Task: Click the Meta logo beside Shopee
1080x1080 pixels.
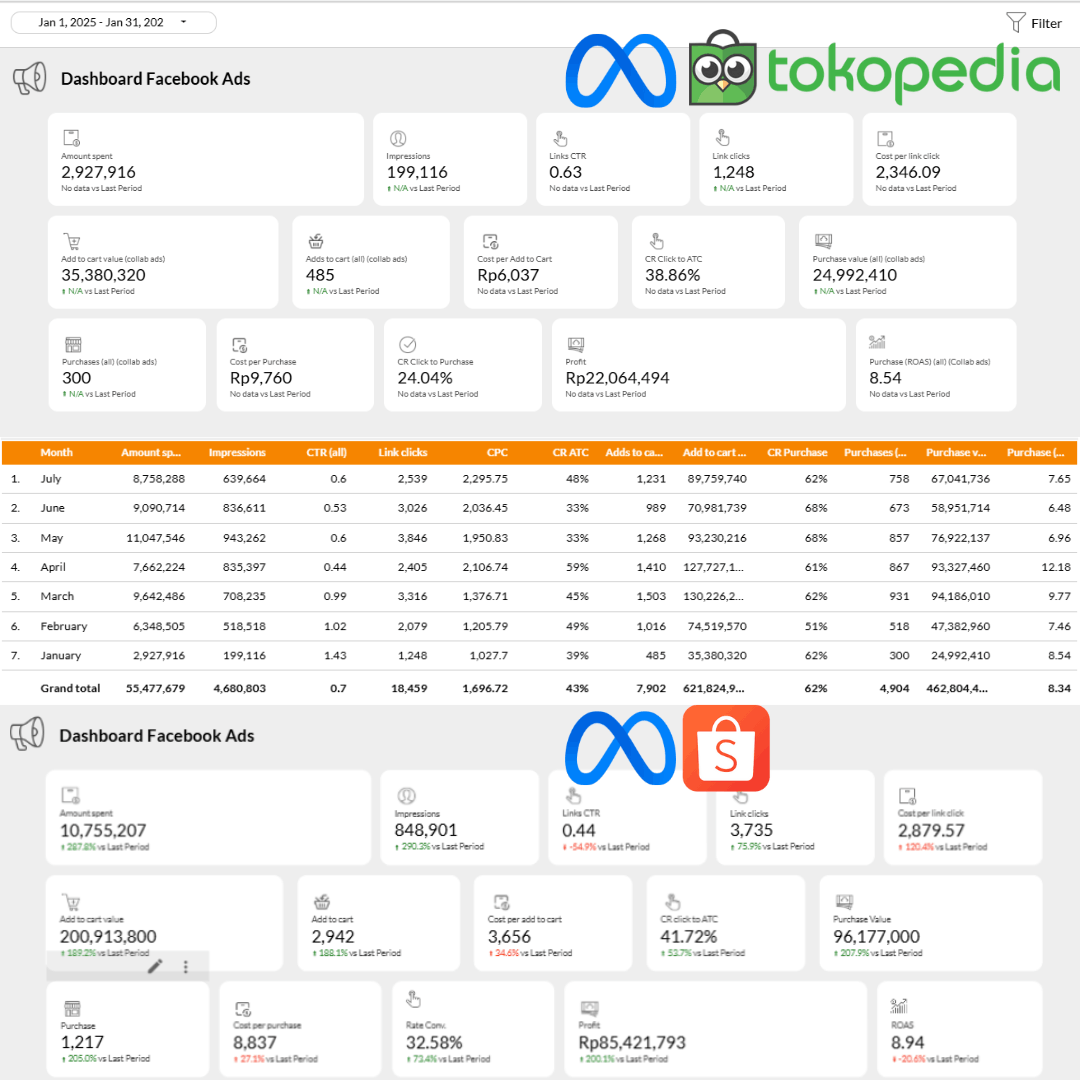Action: tap(620, 748)
